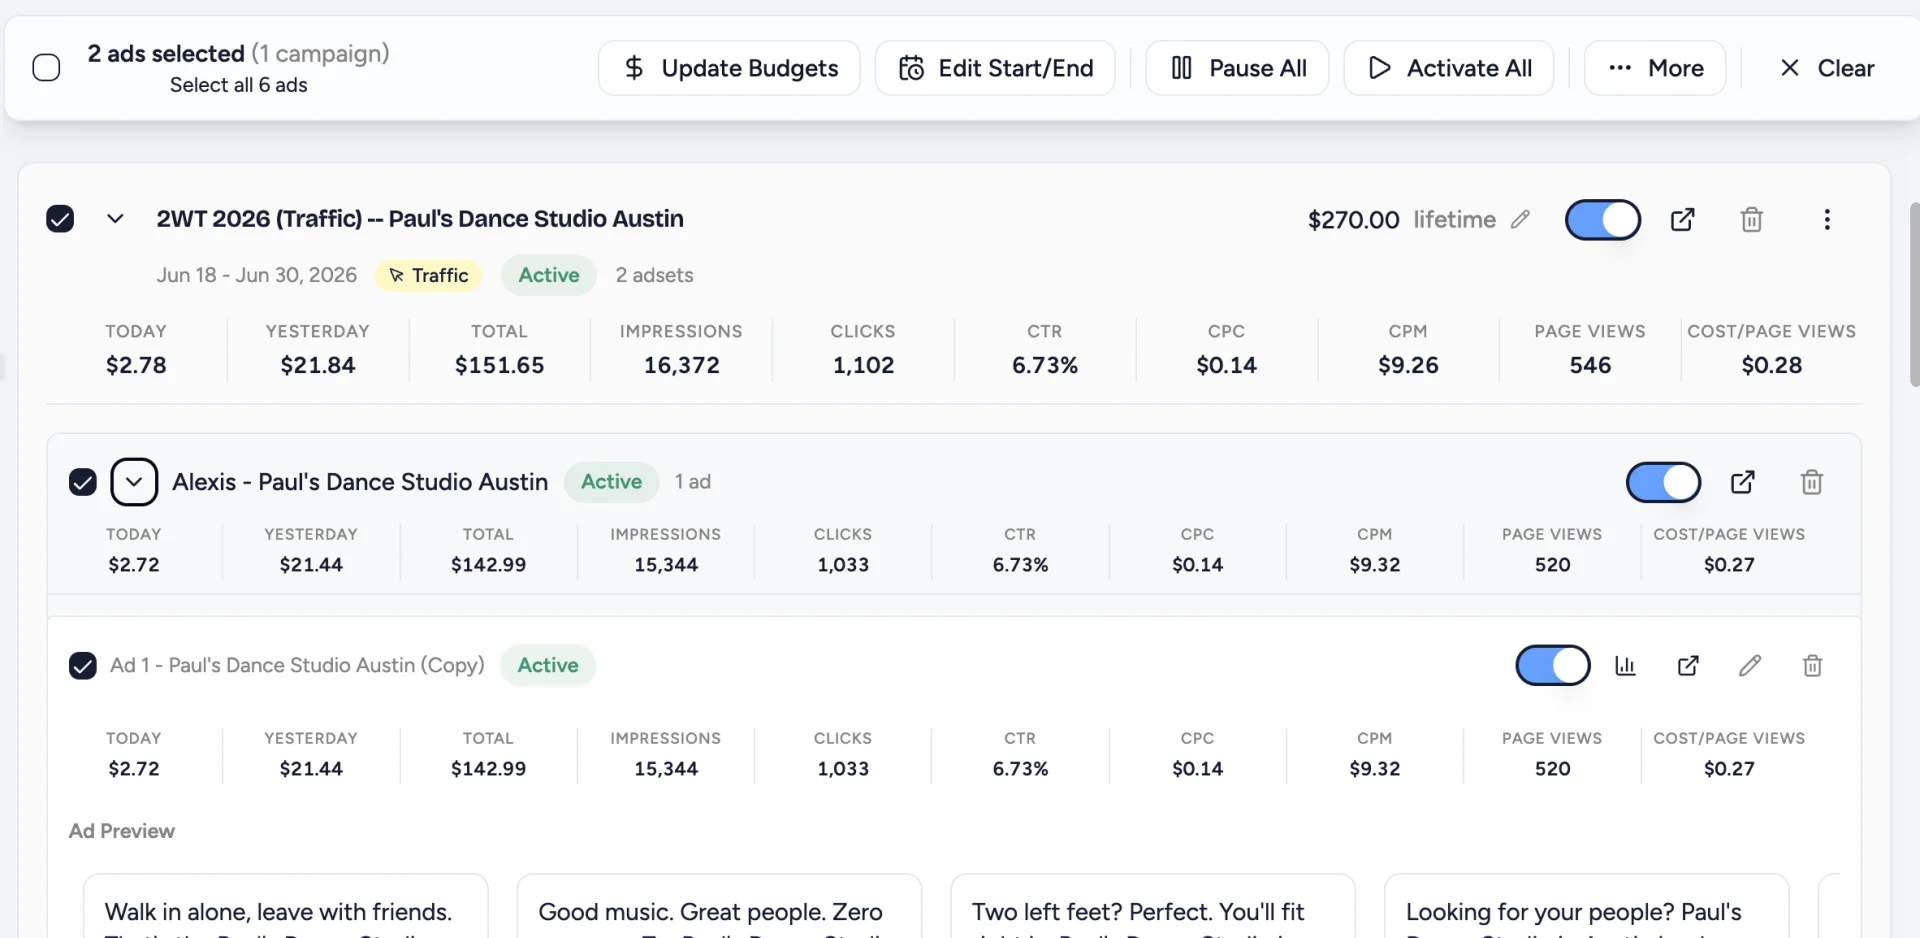Click Ad 1 (Copy) Active status badge
Screen dimensions: 1920x938
548,665
